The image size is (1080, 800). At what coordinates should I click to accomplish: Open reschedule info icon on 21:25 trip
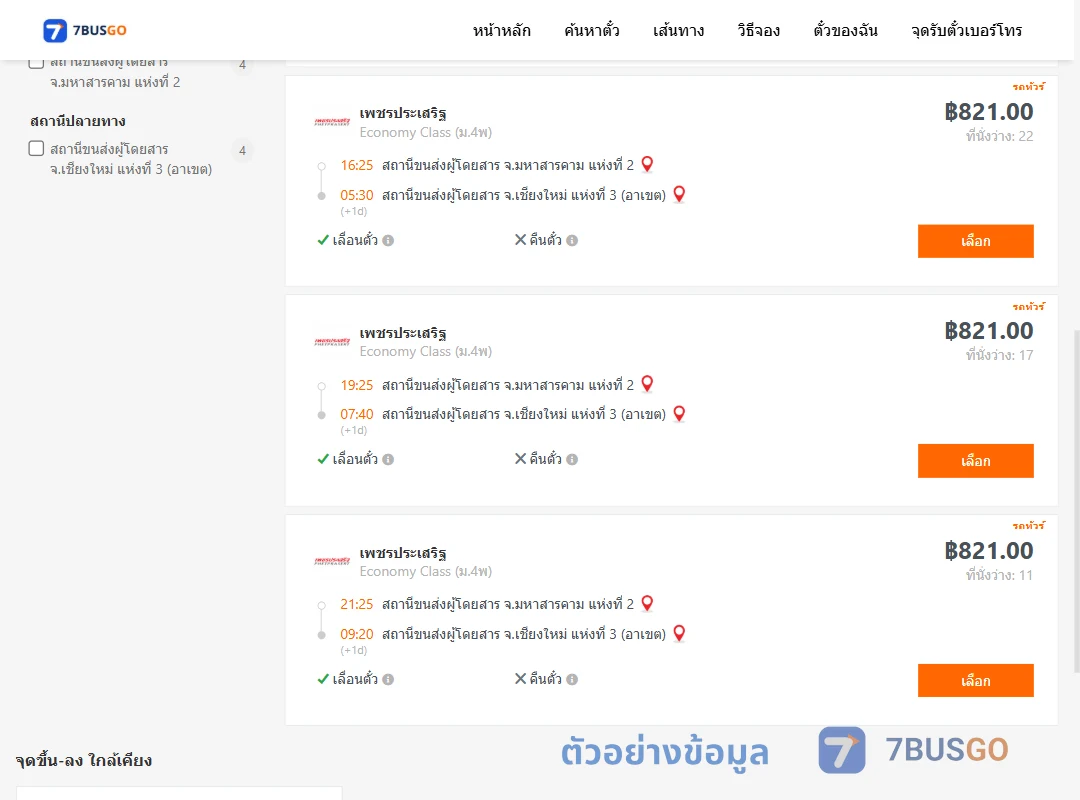(388, 679)
